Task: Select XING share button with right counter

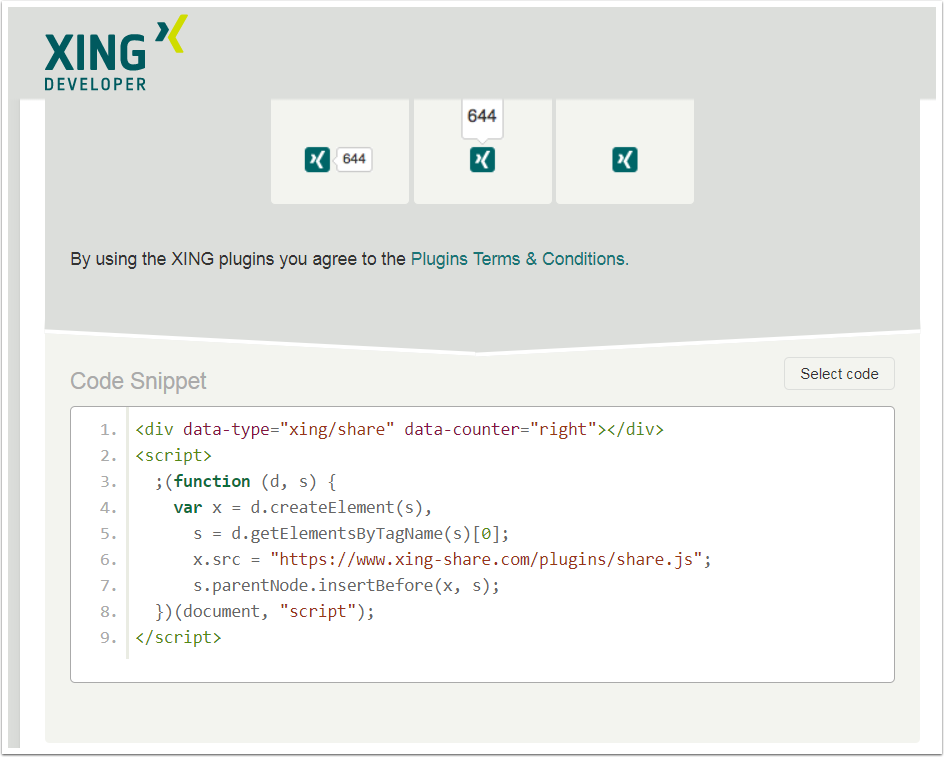Action: click(317, 160)
